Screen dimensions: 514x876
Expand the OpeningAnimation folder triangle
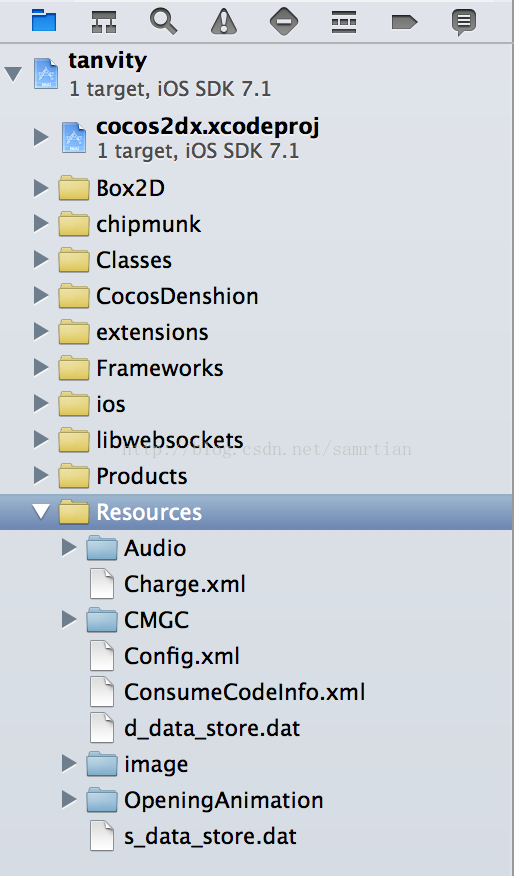[x=69, y=799]
